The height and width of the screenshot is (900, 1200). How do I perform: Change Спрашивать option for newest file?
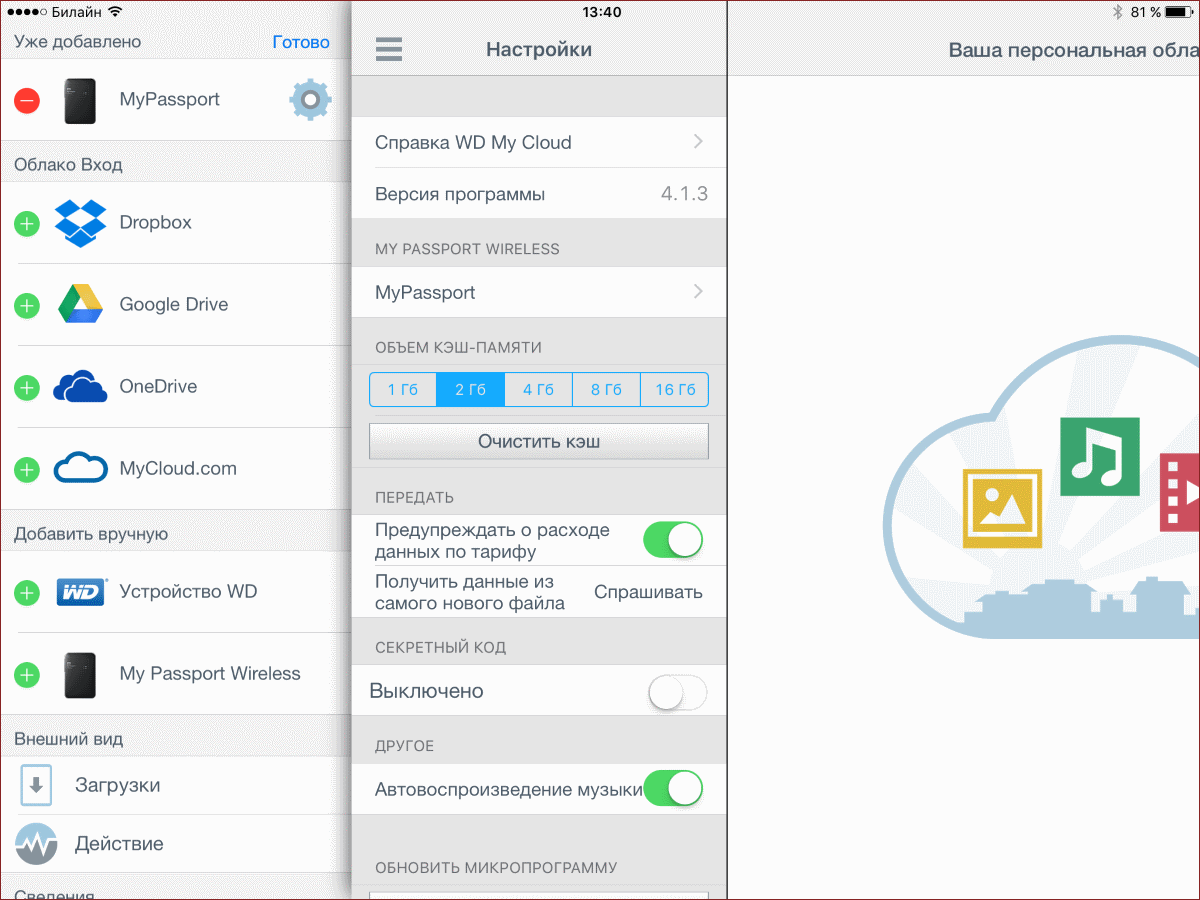pyautogui.click(x=648, y=592)
